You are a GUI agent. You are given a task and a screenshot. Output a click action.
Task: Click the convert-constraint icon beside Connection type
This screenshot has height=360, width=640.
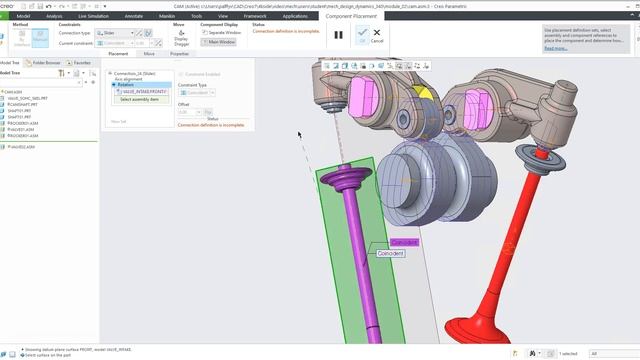coord(139,33)
